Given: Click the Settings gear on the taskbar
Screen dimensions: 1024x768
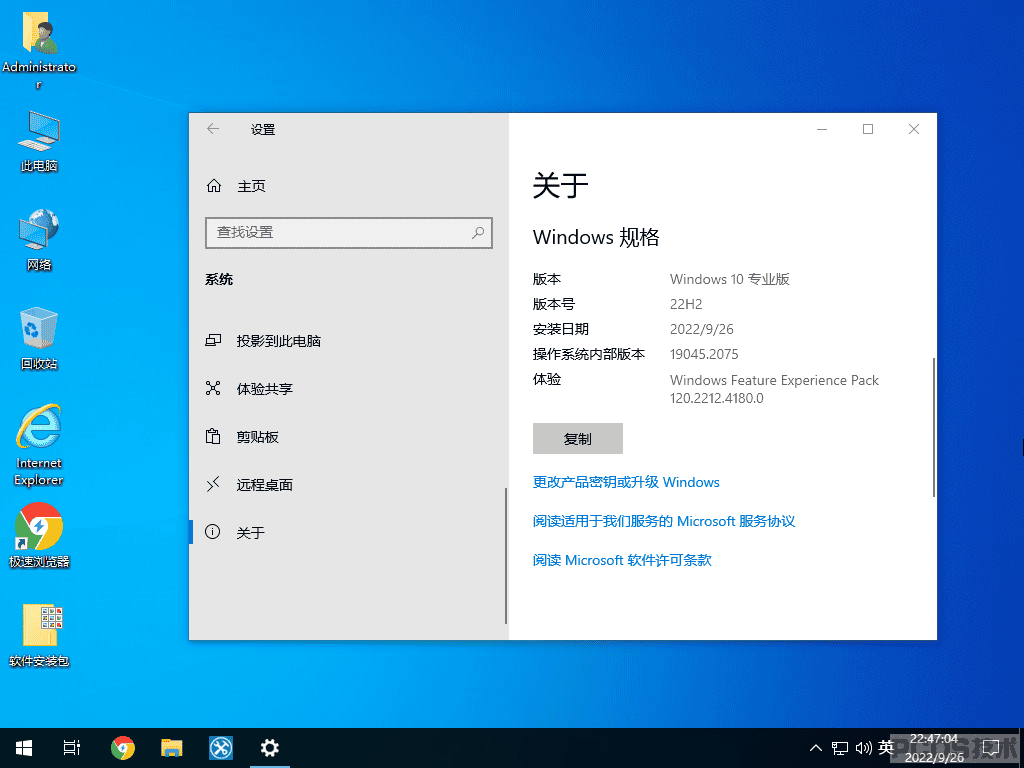Looking at the screenshot, I should (270, 748).
